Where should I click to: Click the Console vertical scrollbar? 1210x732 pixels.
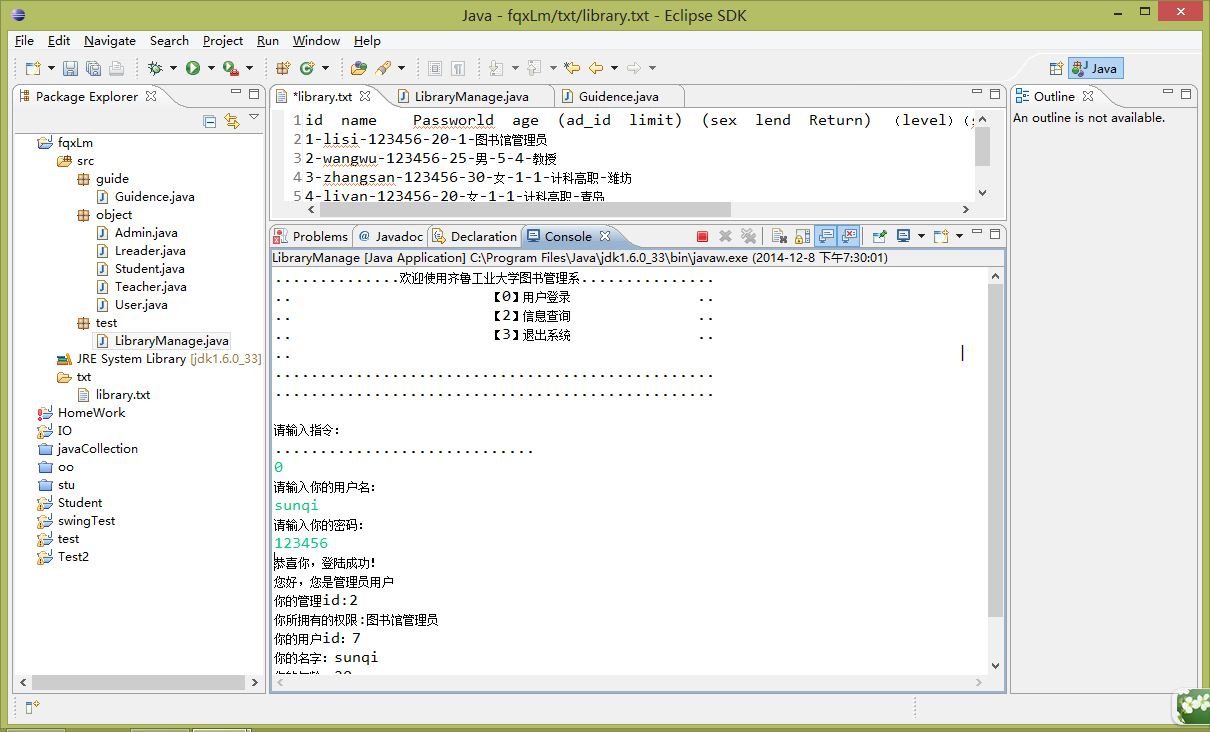click(x=995, y=450)
